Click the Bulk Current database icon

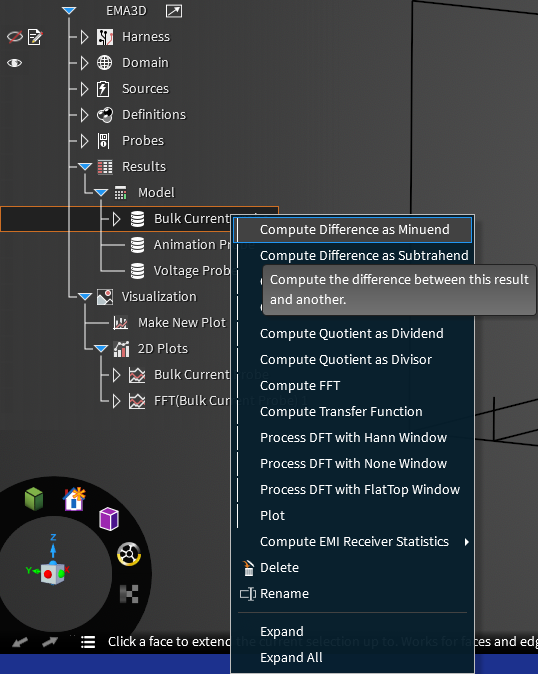[137, 219]
